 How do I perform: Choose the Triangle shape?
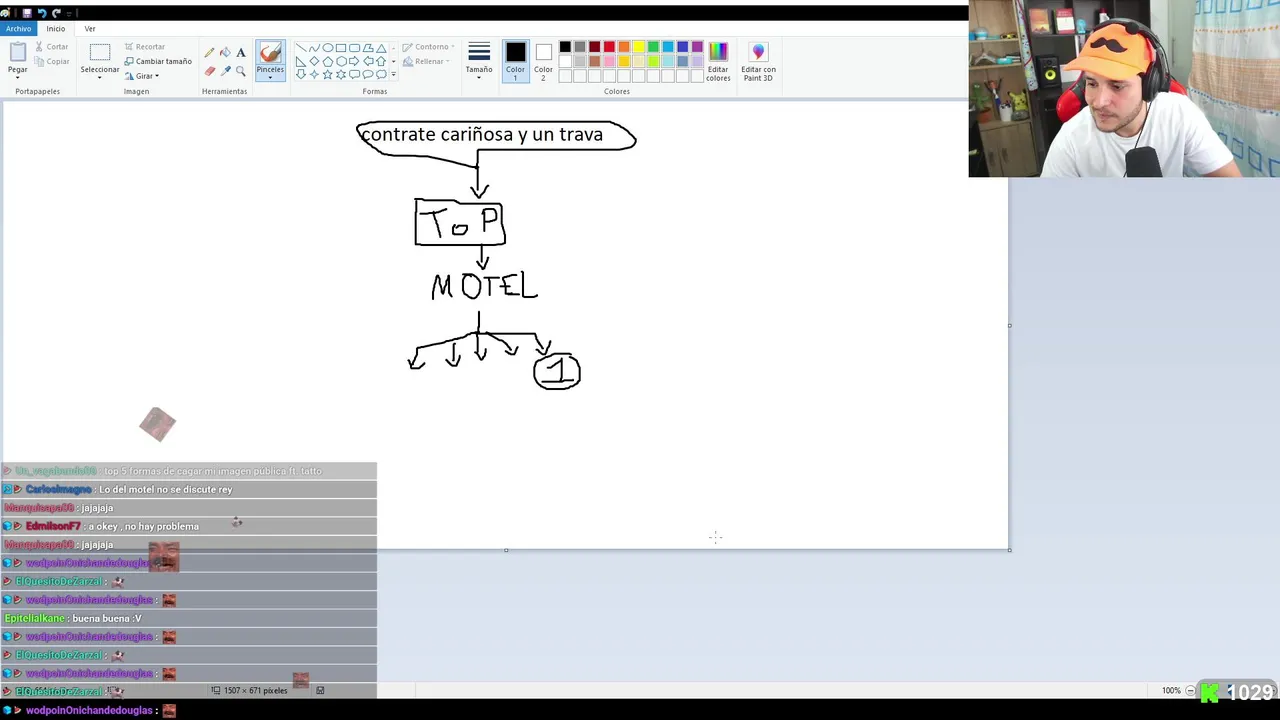pos(381,48)
